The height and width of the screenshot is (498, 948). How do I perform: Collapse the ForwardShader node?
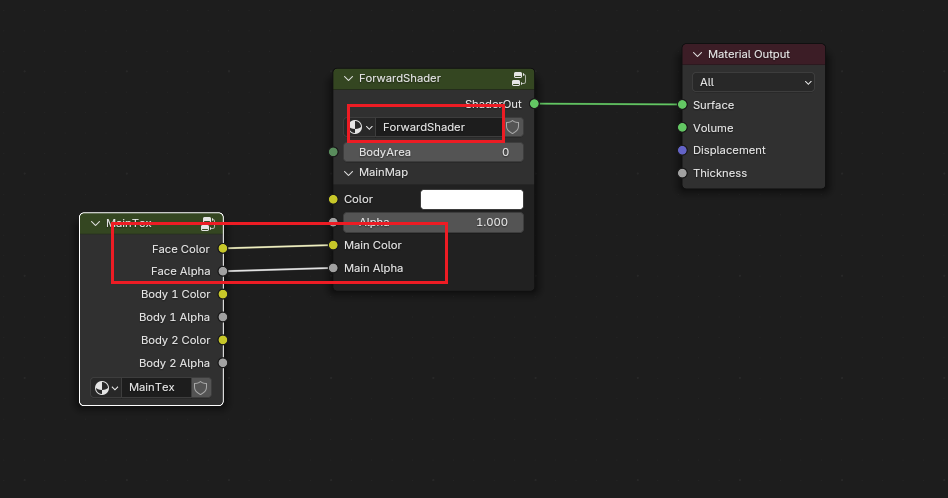(348, 78)
